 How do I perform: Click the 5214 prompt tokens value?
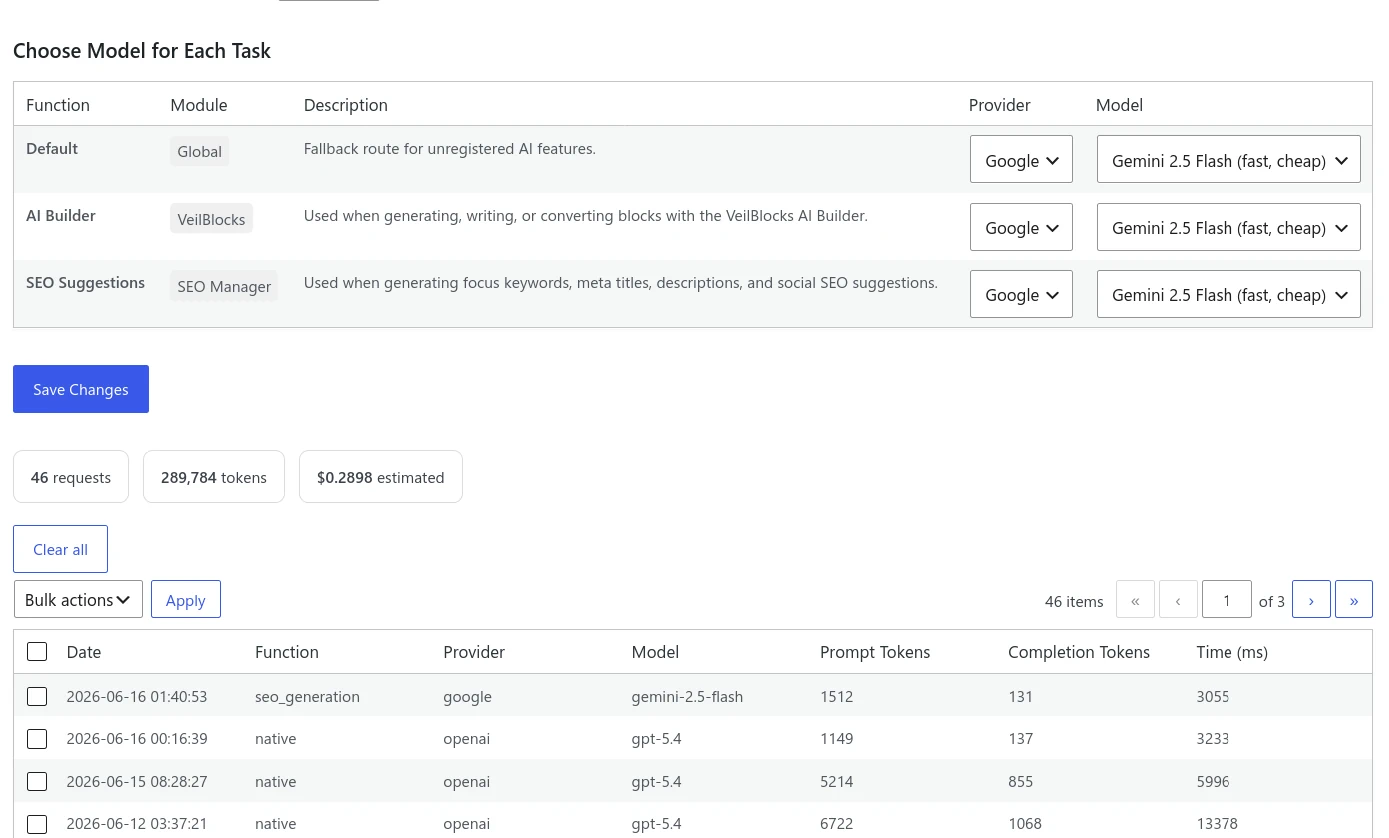836,781
